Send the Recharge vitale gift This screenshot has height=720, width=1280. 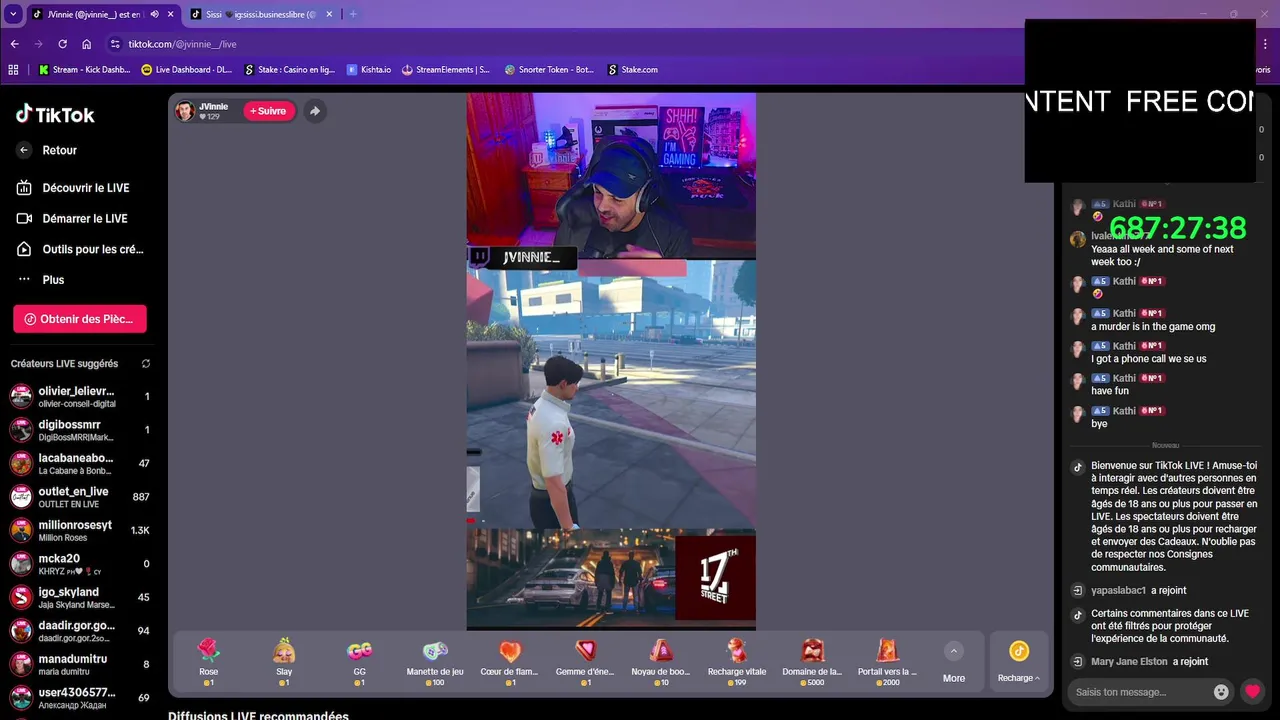pos(737,661)
